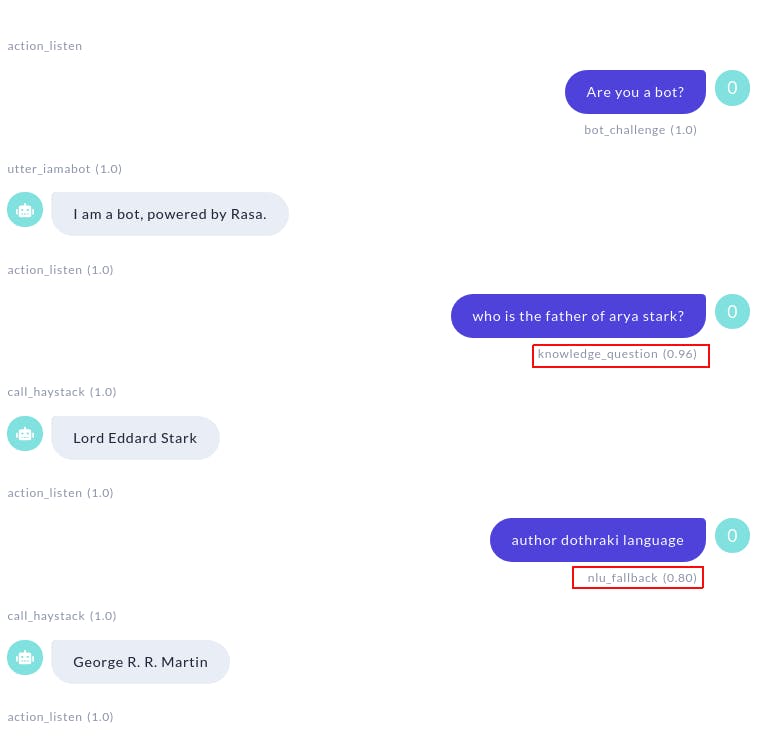Select the "Are you a bot?" message bubble
The image size is (774, 742).
(x=635, y=92)
